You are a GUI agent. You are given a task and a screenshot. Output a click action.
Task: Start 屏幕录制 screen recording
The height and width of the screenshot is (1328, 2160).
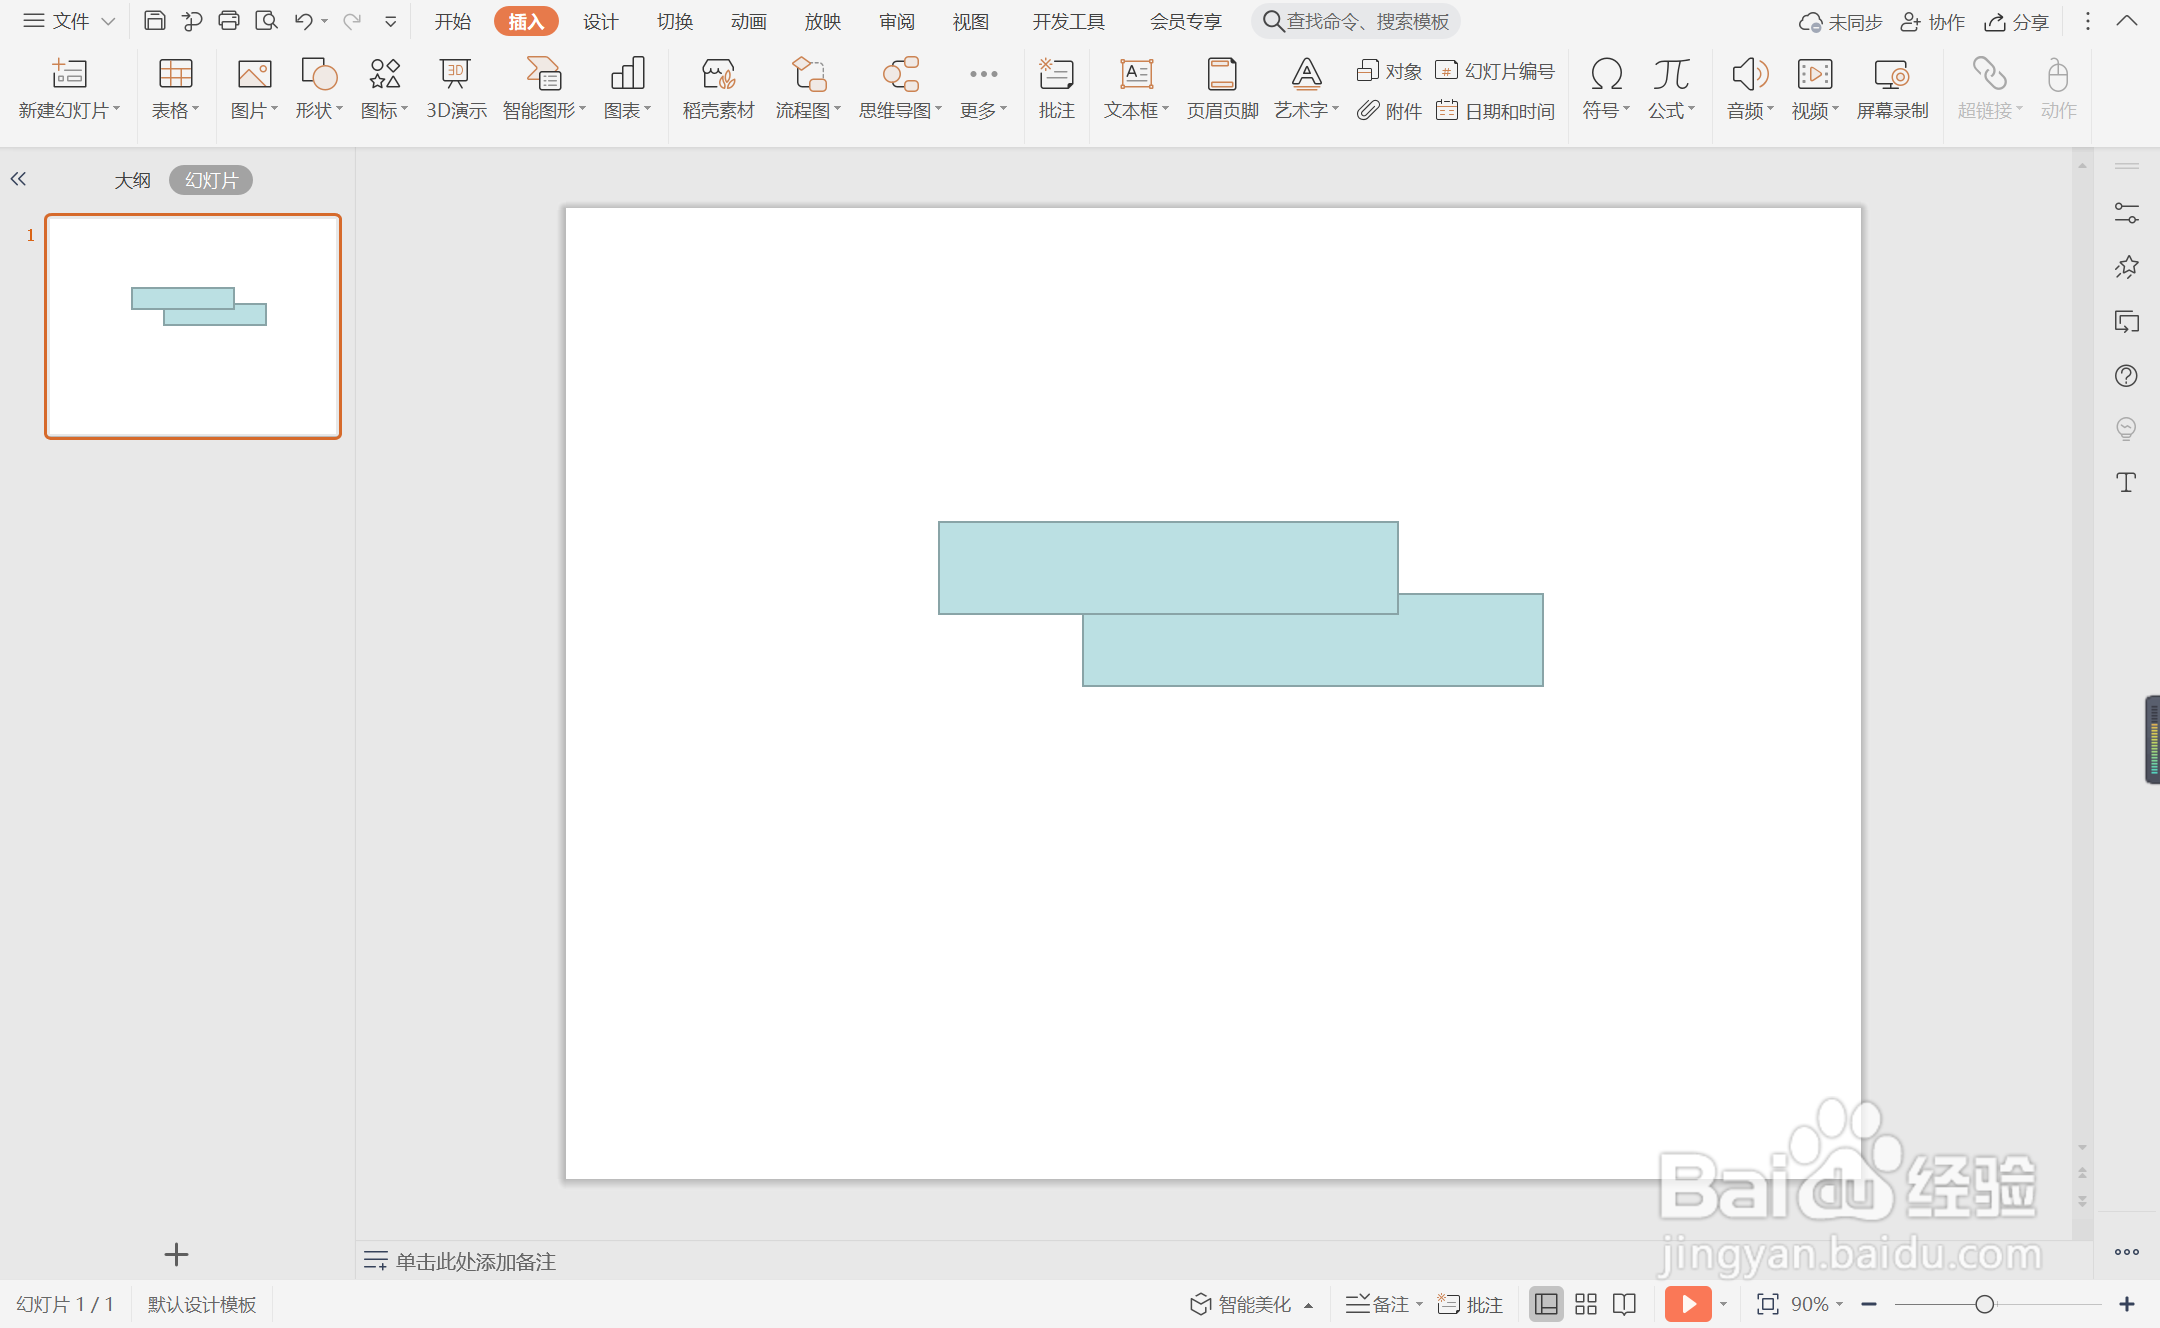pos(1891,88)
